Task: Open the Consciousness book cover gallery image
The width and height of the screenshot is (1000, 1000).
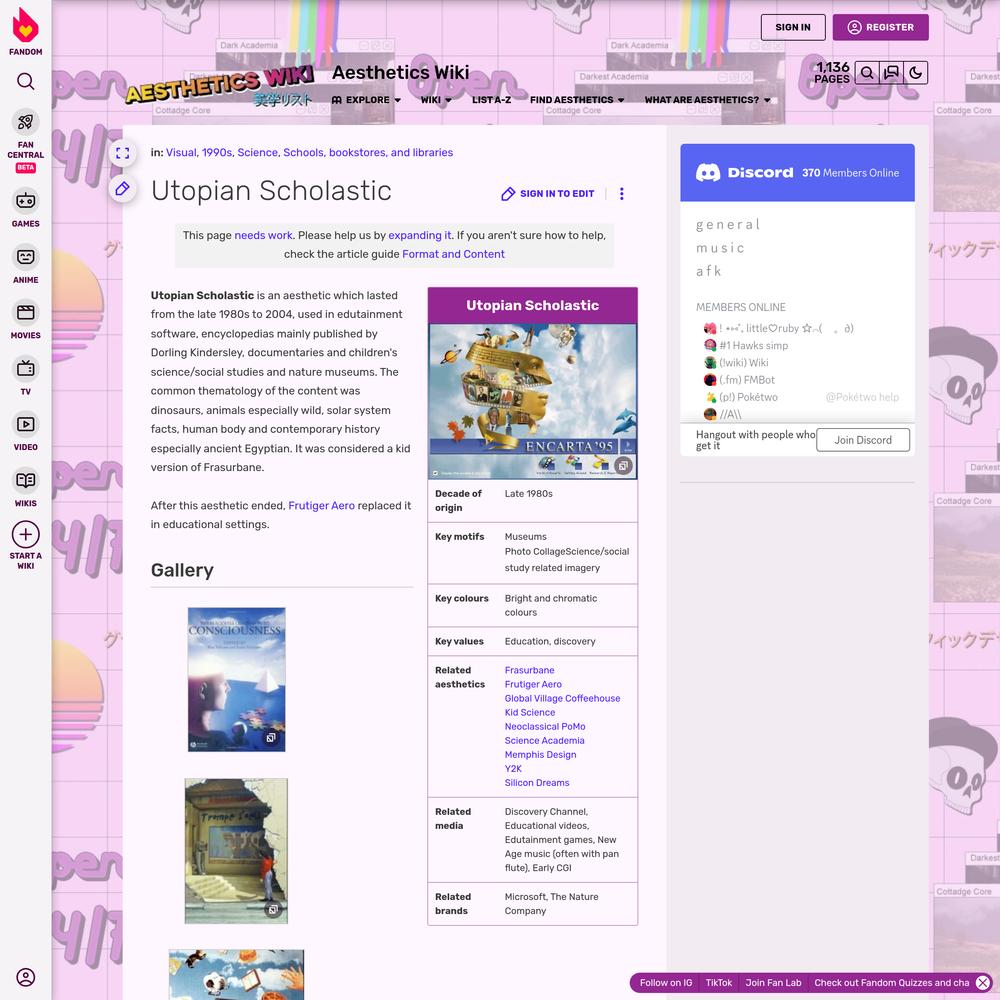Action: [237, 679]
